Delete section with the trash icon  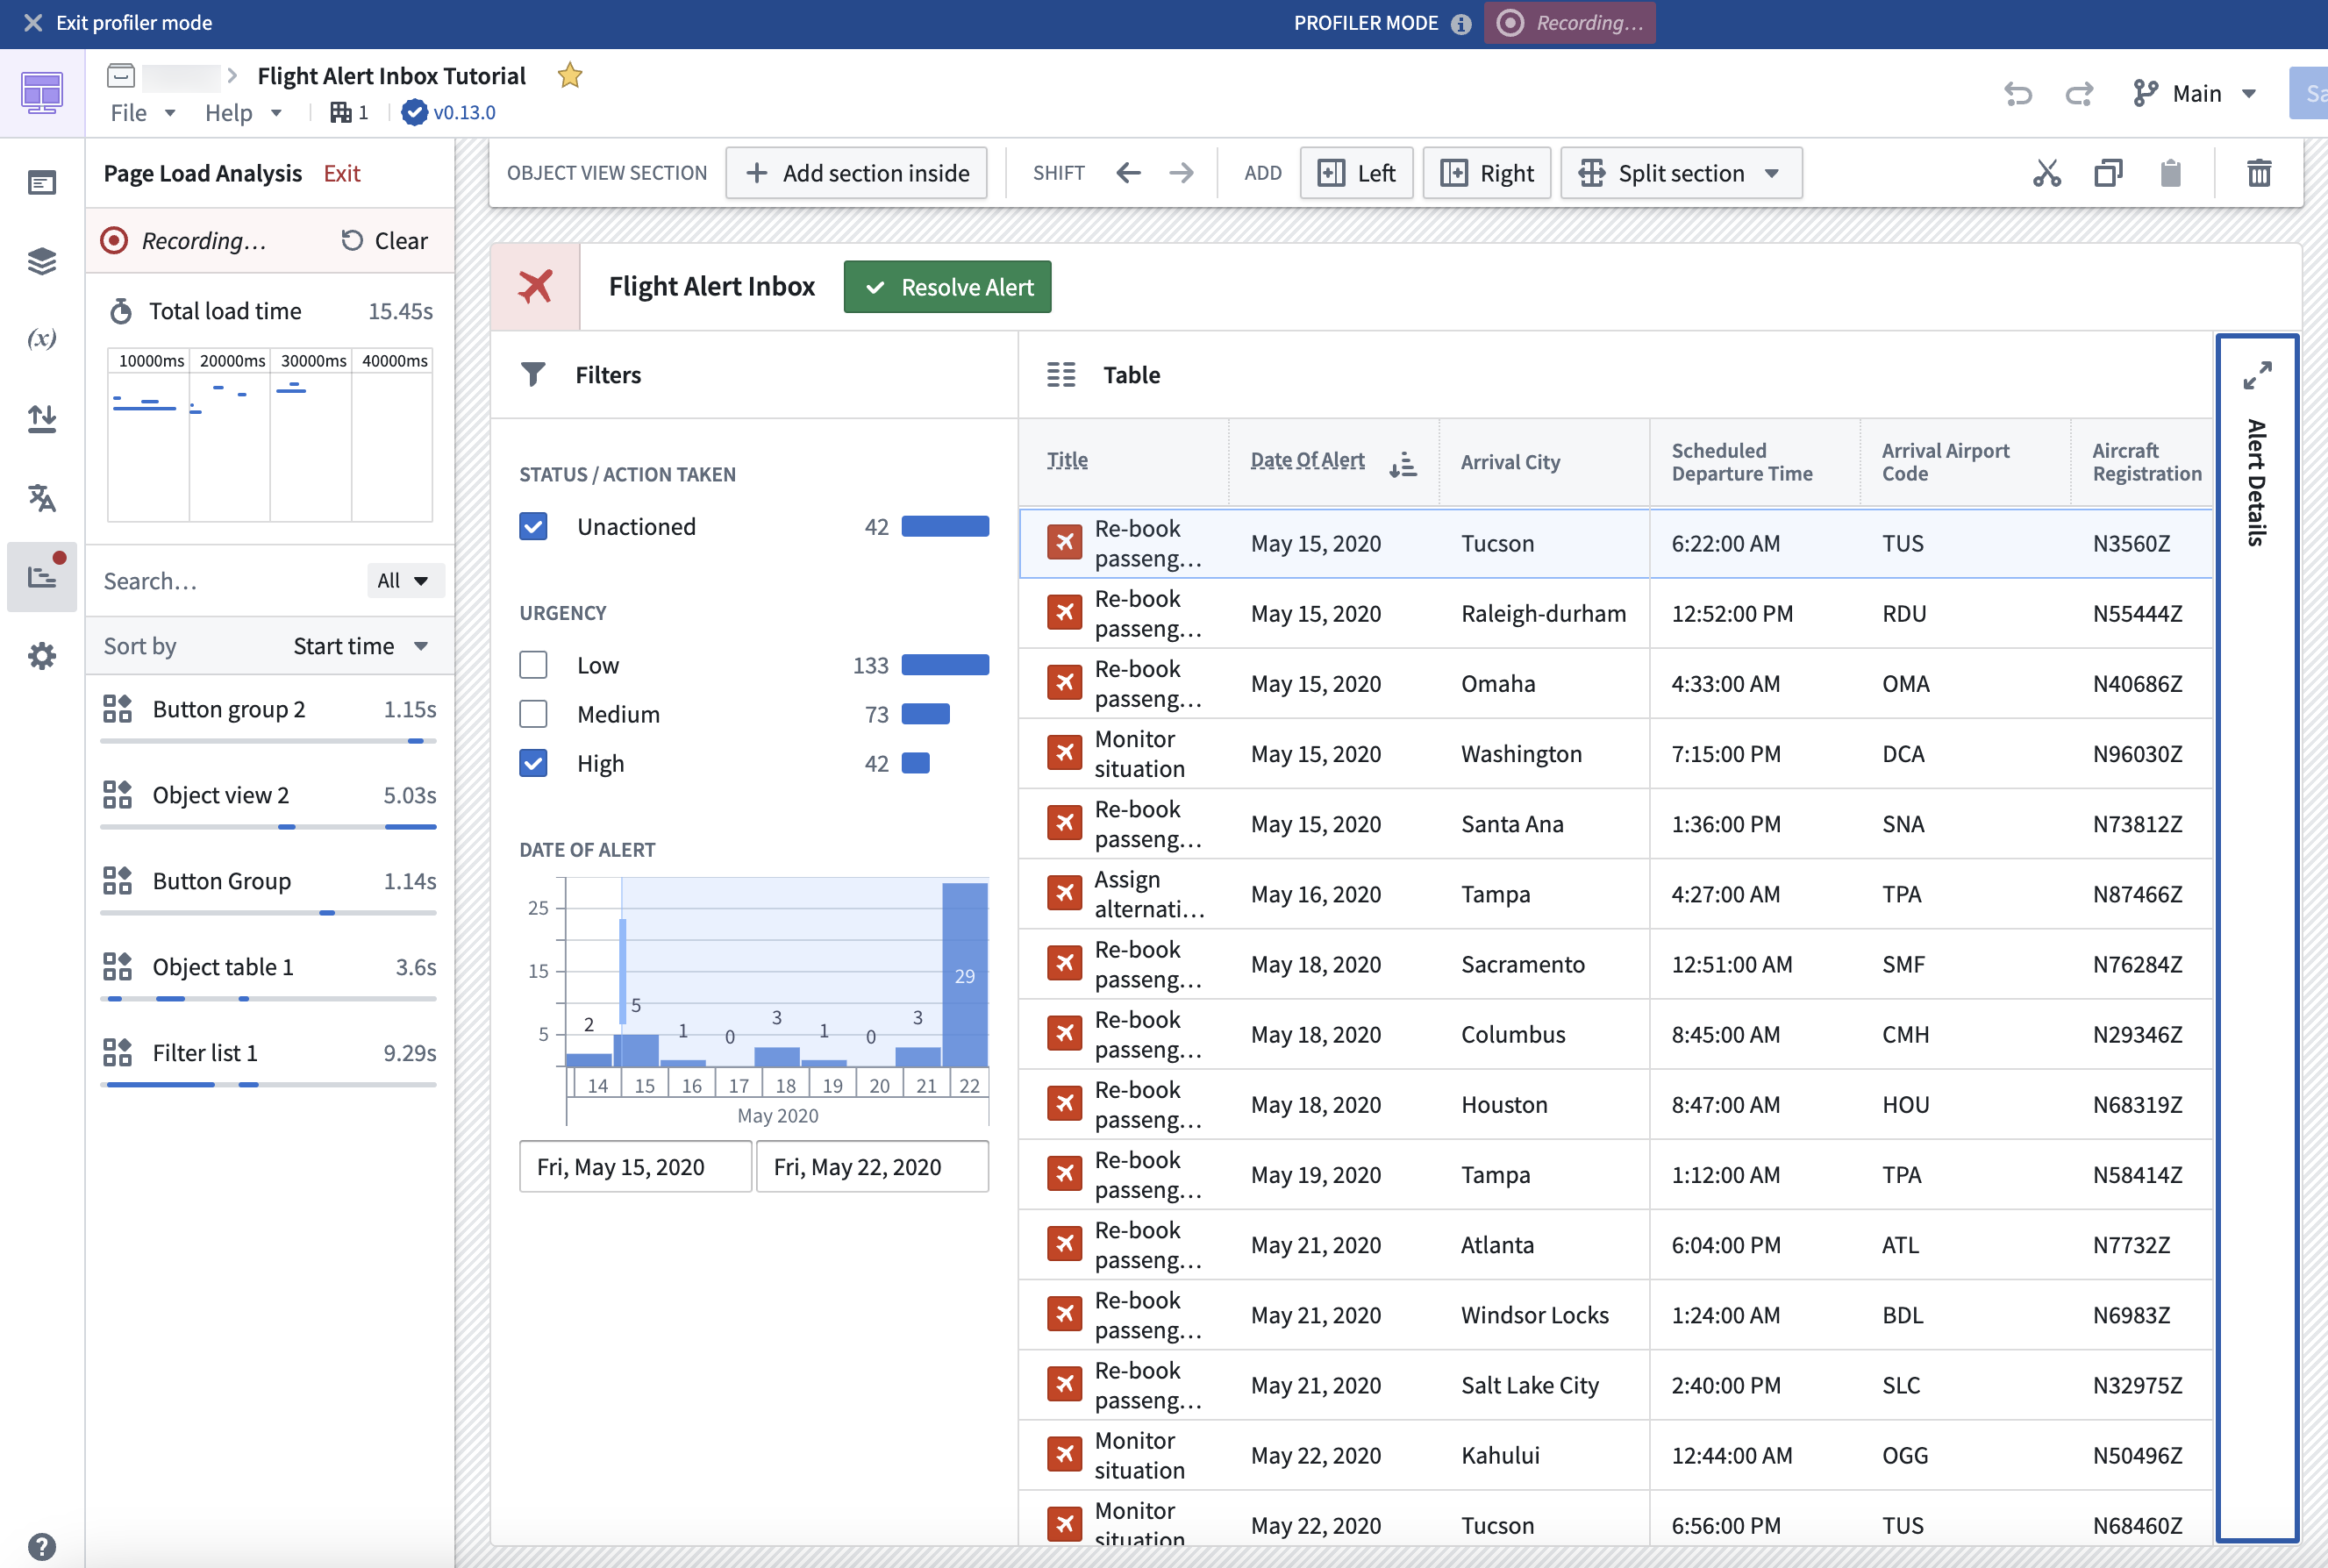2259,173
